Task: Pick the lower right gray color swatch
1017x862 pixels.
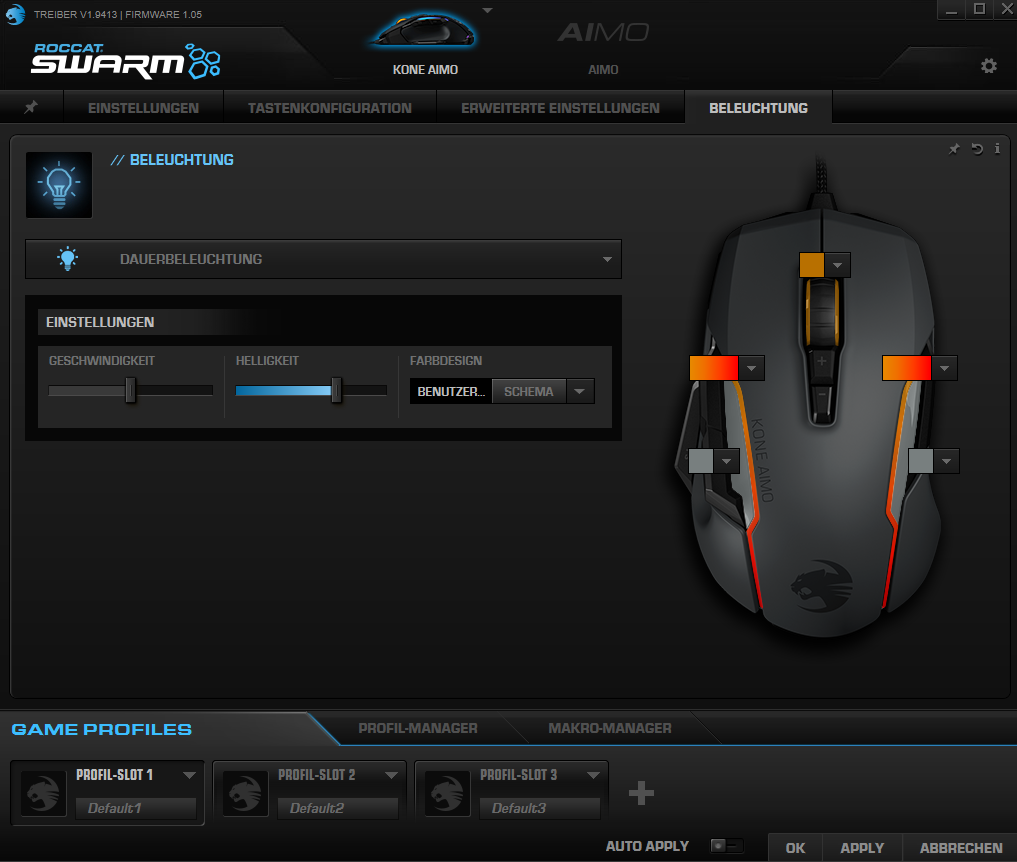Action: (x=921, y=461)
